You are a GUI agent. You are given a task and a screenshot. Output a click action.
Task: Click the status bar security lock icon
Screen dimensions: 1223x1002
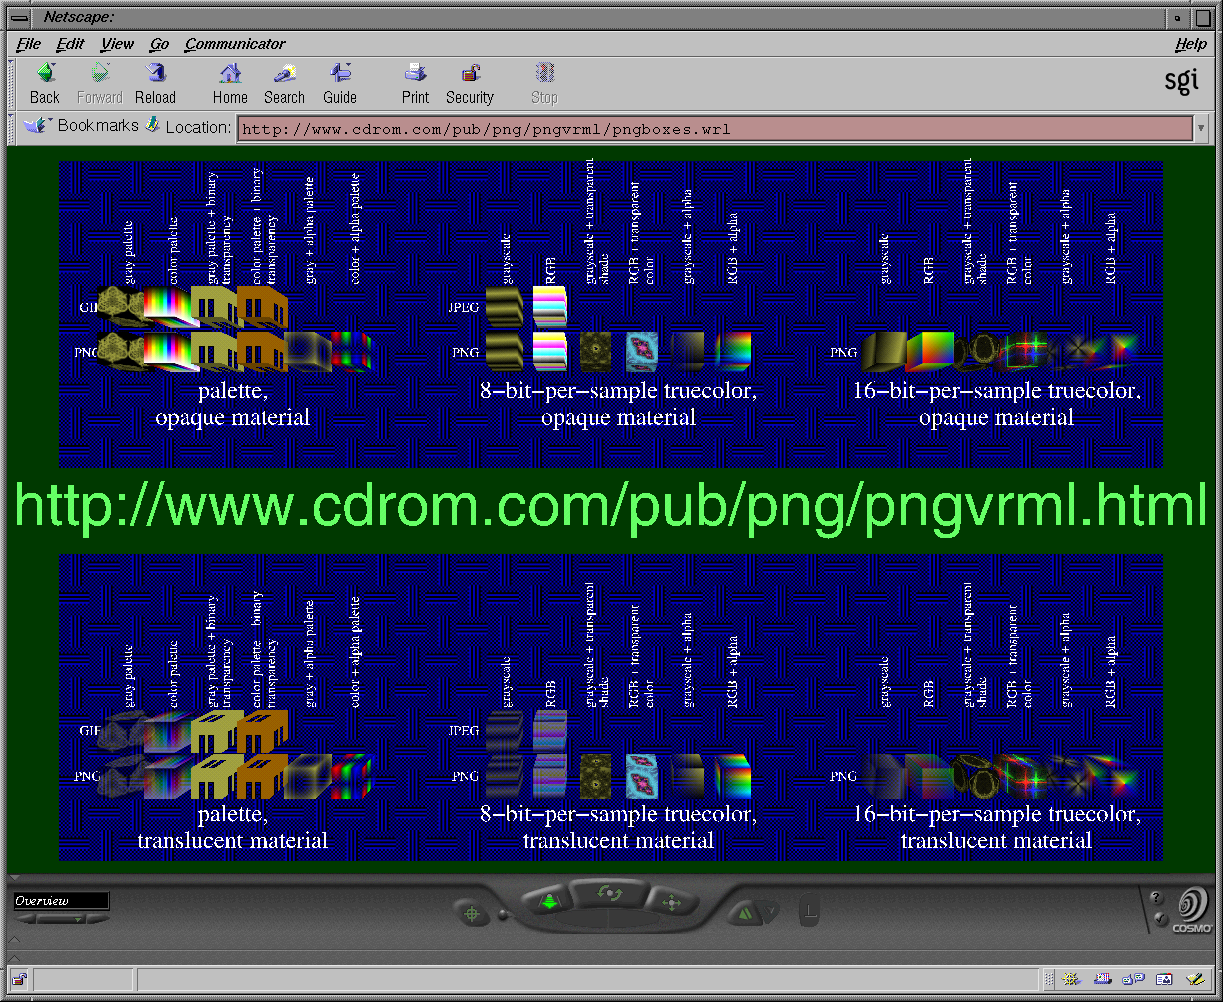pyautogui.click(x=19, y=979)
